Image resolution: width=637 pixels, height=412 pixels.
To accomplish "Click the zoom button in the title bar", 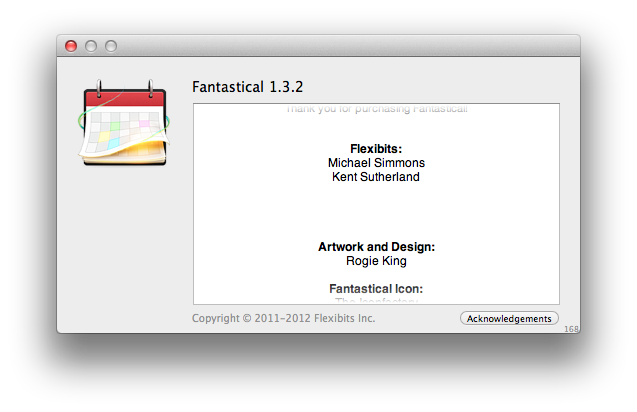I will click(x=111, y=46).
